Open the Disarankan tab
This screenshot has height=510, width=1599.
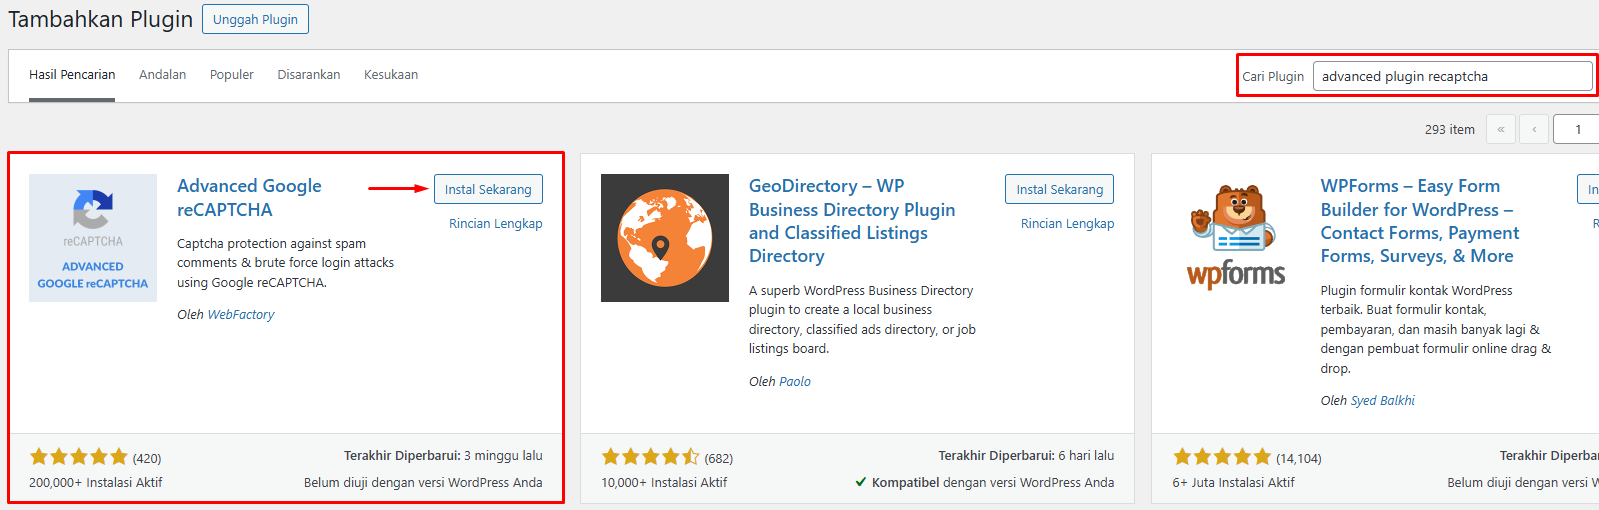pos(309,75)
